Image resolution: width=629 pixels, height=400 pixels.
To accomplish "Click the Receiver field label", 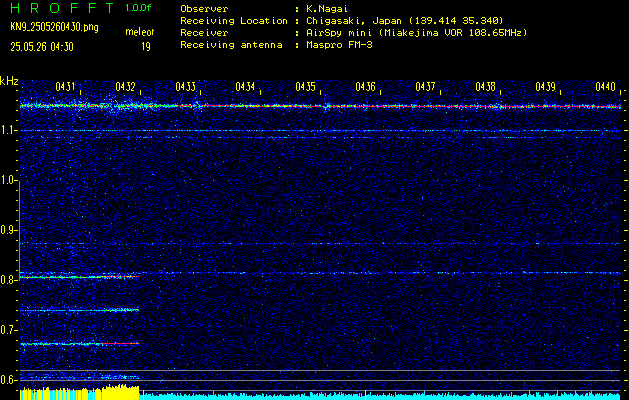I will 204,32.
